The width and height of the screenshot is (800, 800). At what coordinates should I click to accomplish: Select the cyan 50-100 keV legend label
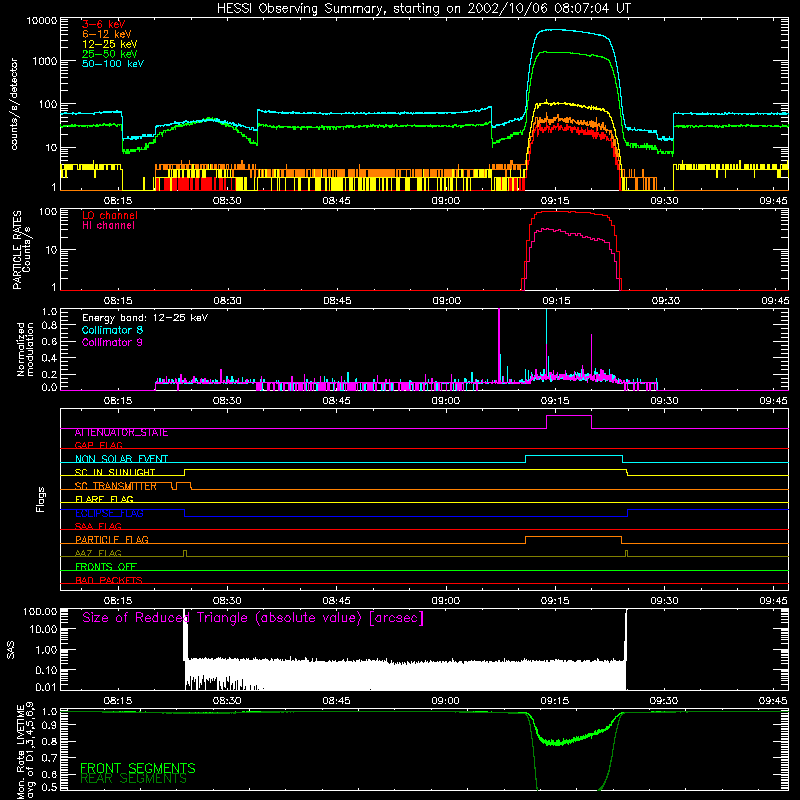click(x=113, y=64)
